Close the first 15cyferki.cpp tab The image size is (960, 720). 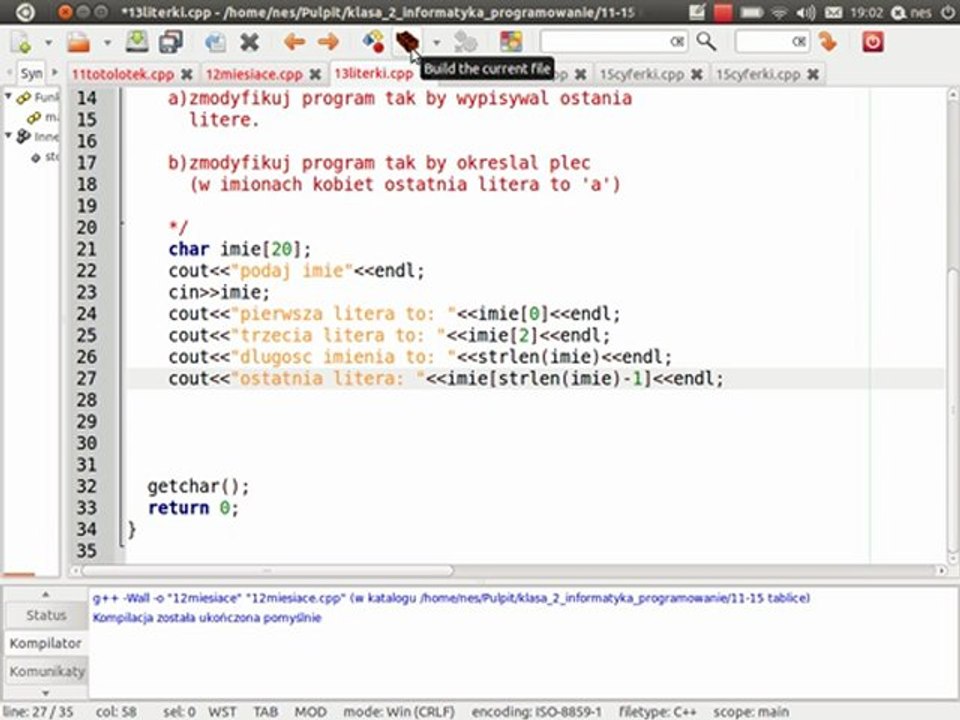(x=697, y=75)
